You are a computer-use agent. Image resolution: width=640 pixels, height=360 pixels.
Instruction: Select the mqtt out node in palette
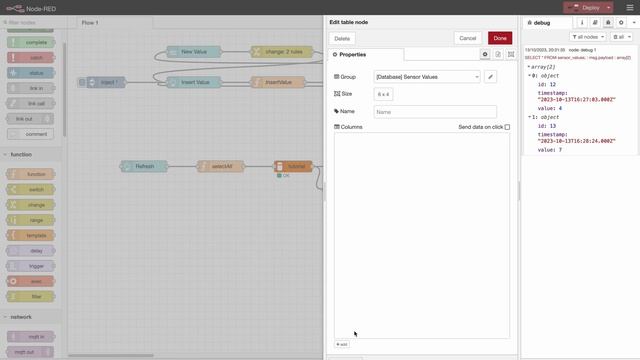pyautogui.click(x=31, y=352)
